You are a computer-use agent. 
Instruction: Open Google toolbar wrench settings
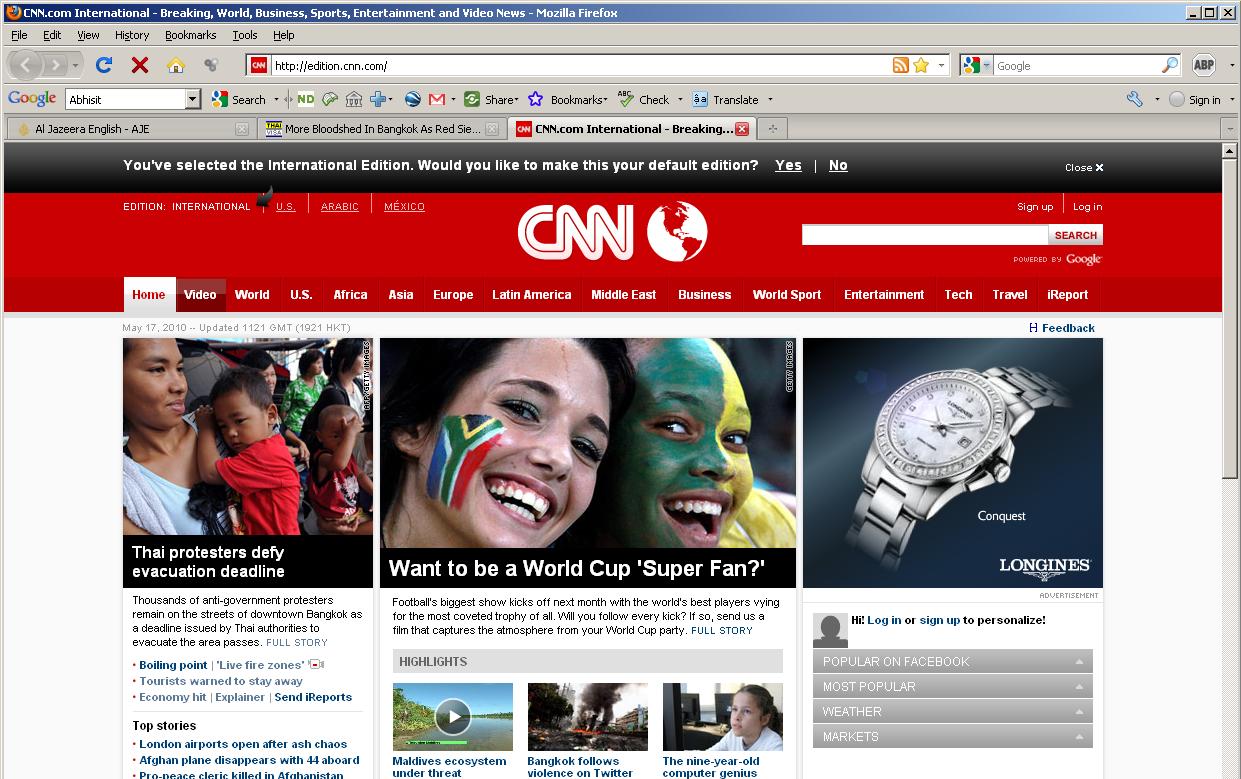click(1134, 99)
